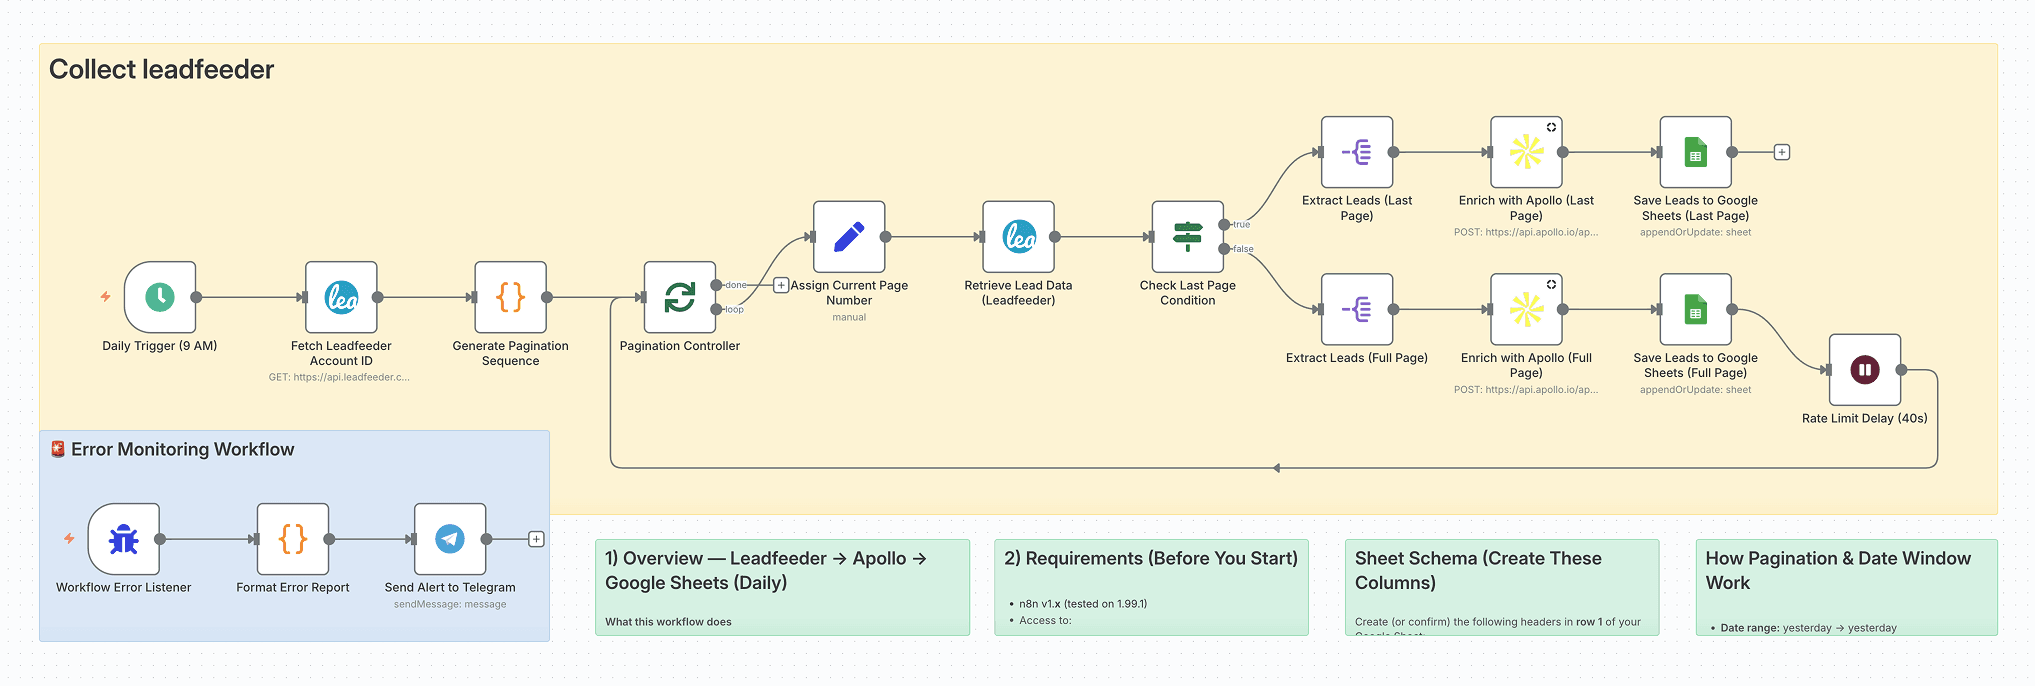Click the Extract Leads (Full Page) label
The image size is (2035, 686).
pos(1357,358)
